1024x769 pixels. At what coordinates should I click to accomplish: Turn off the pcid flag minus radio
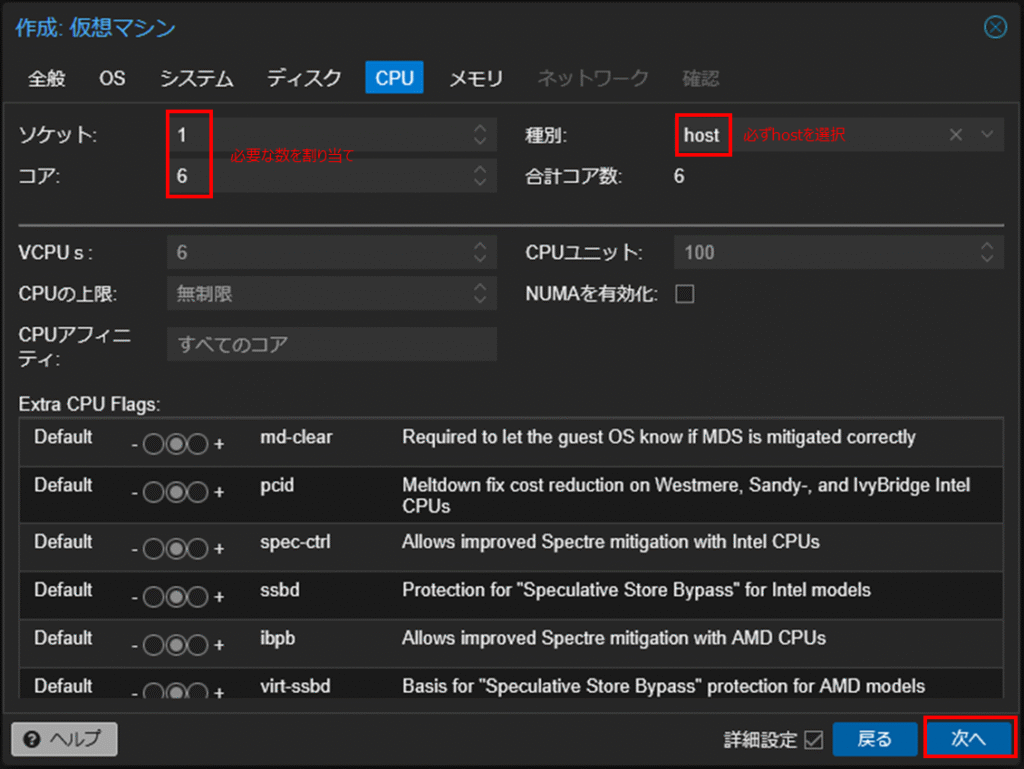tap(153, 492)
